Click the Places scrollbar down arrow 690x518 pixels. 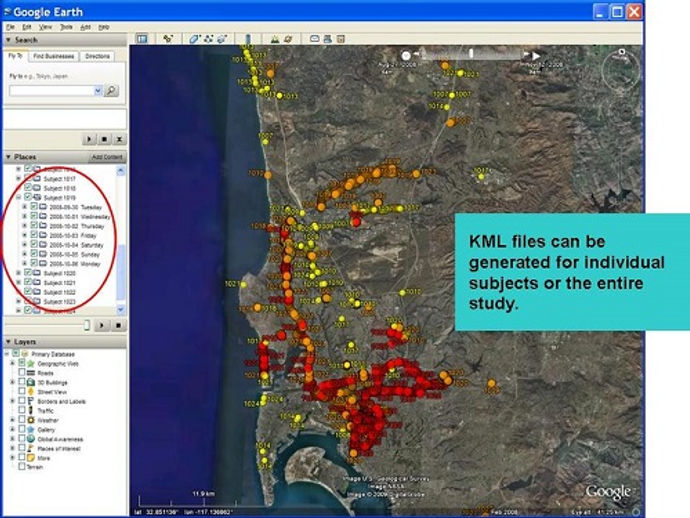[121, 309]
